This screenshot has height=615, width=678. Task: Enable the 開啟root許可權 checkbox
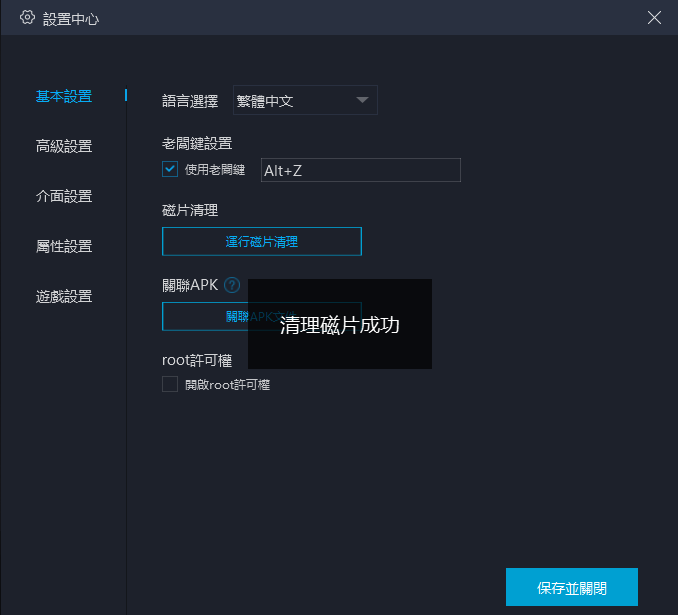[170, 384]
